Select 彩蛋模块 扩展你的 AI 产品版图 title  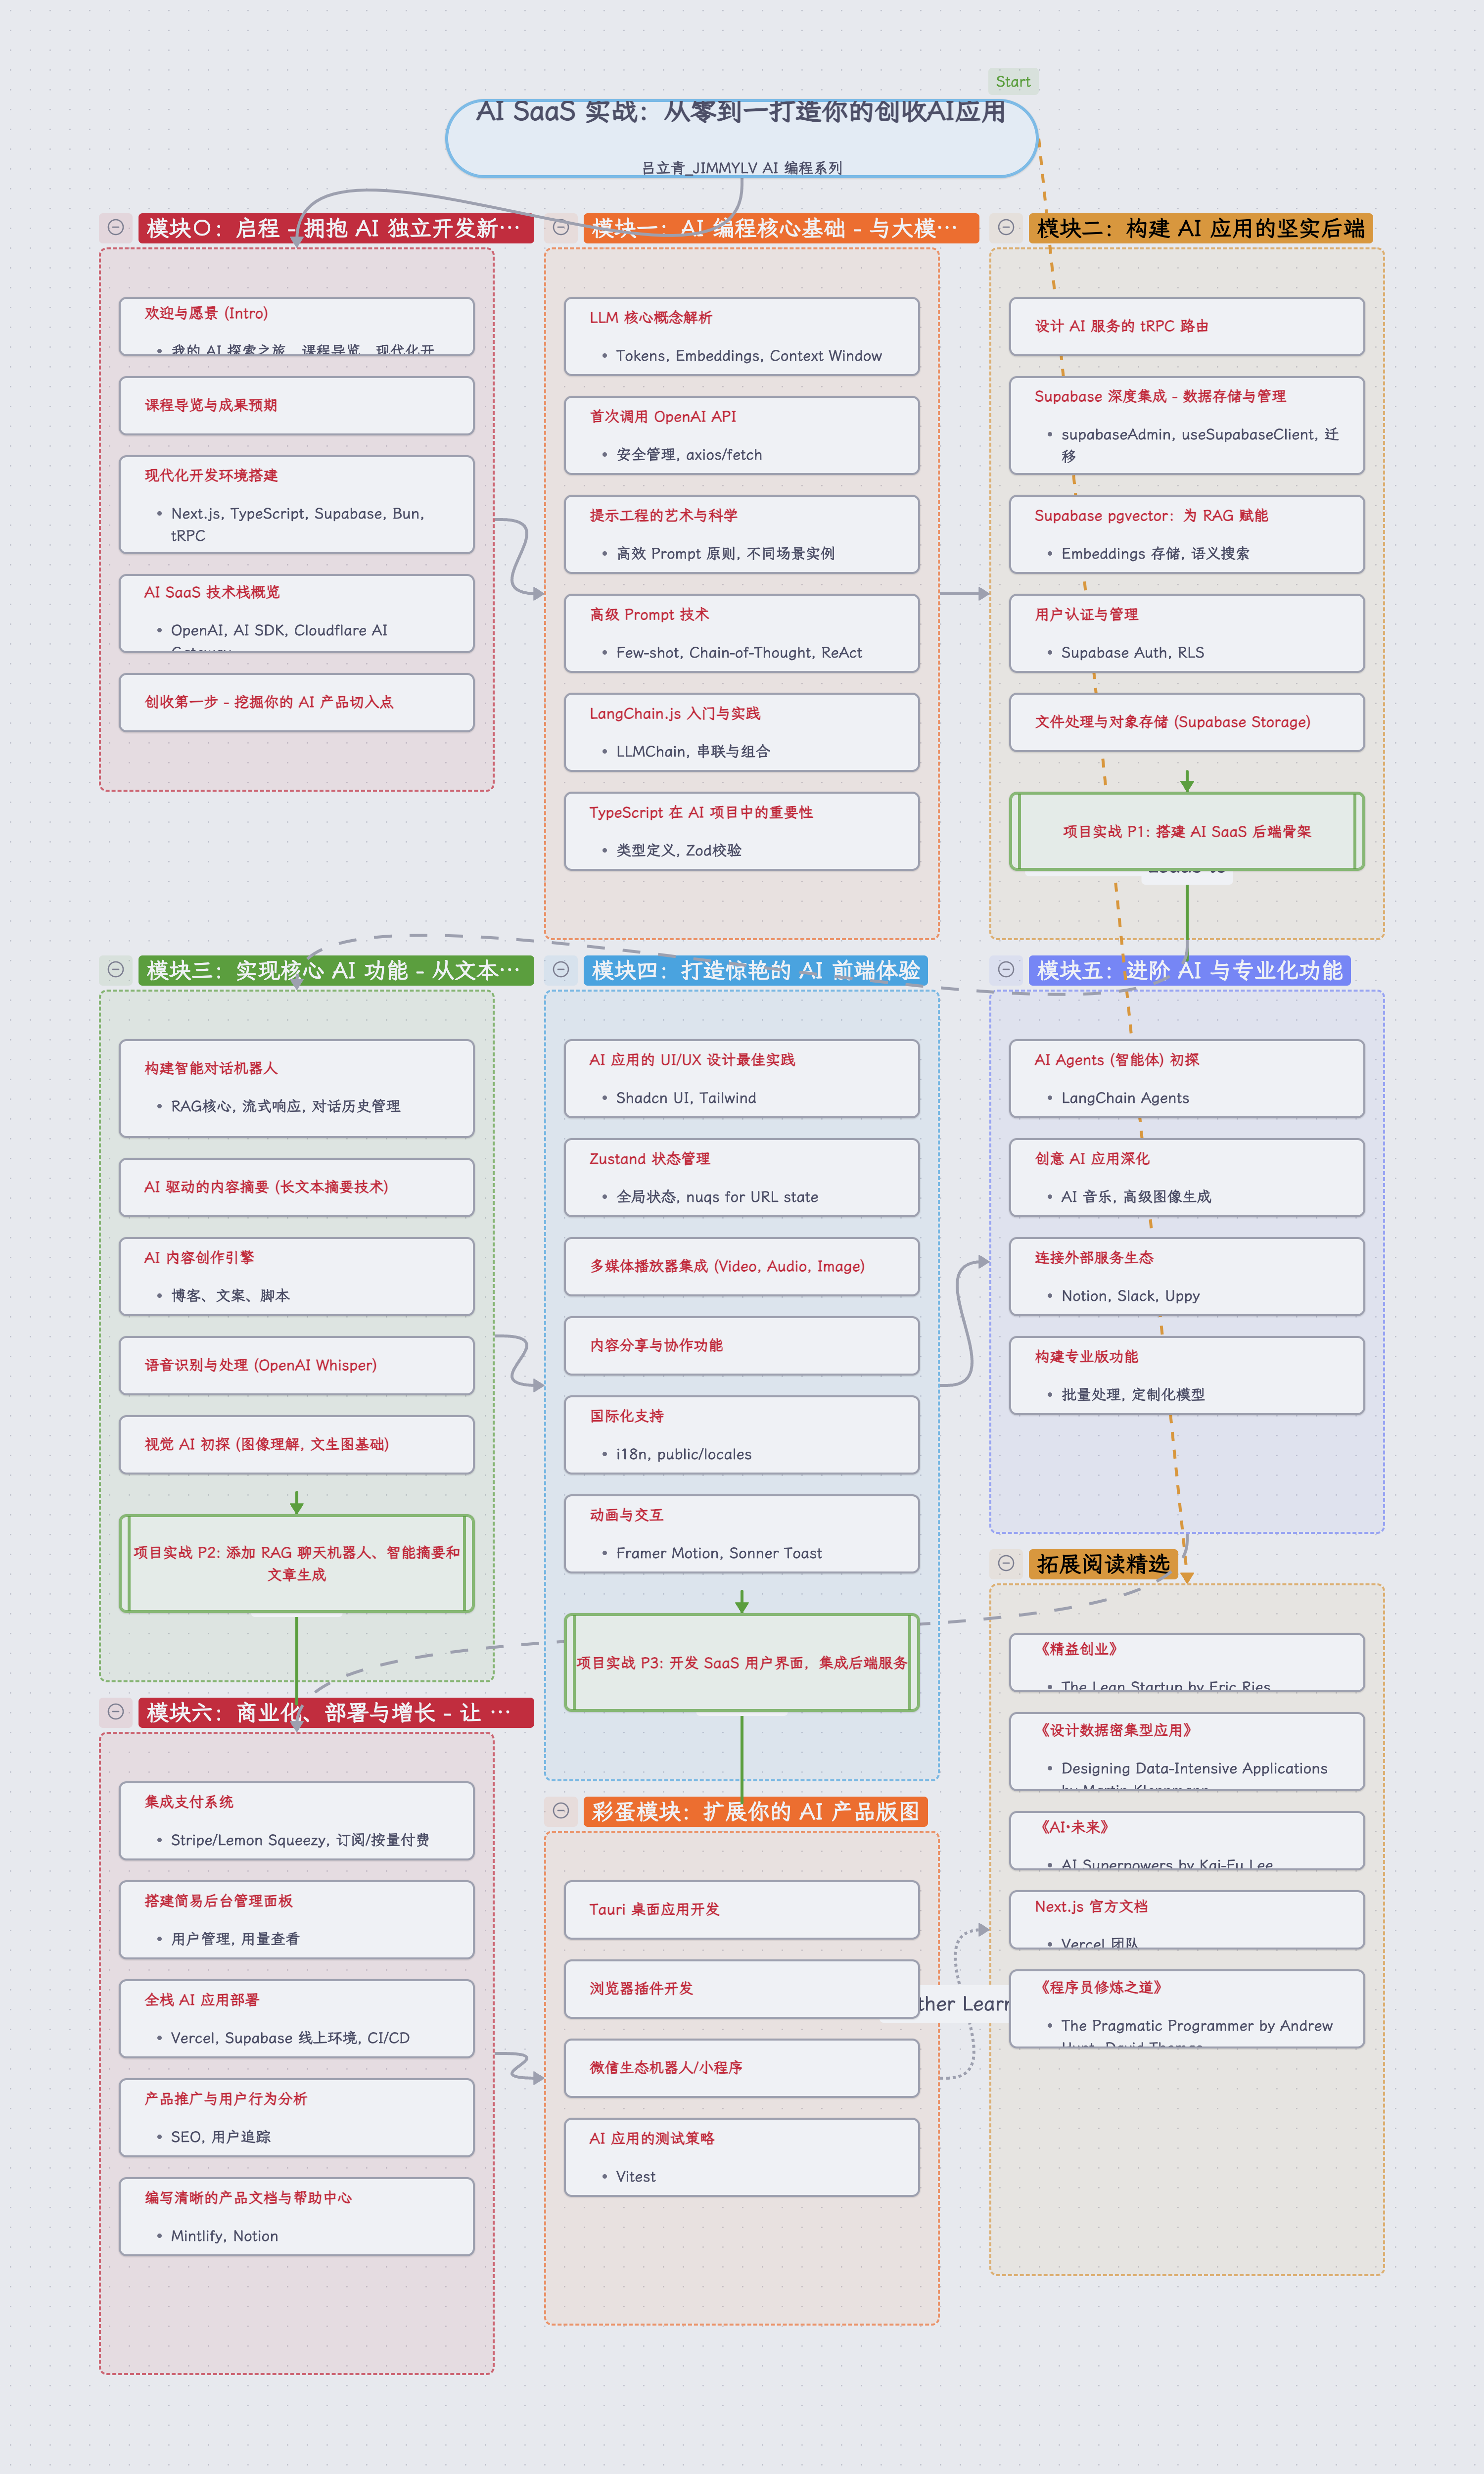(x=756, y=1811)
